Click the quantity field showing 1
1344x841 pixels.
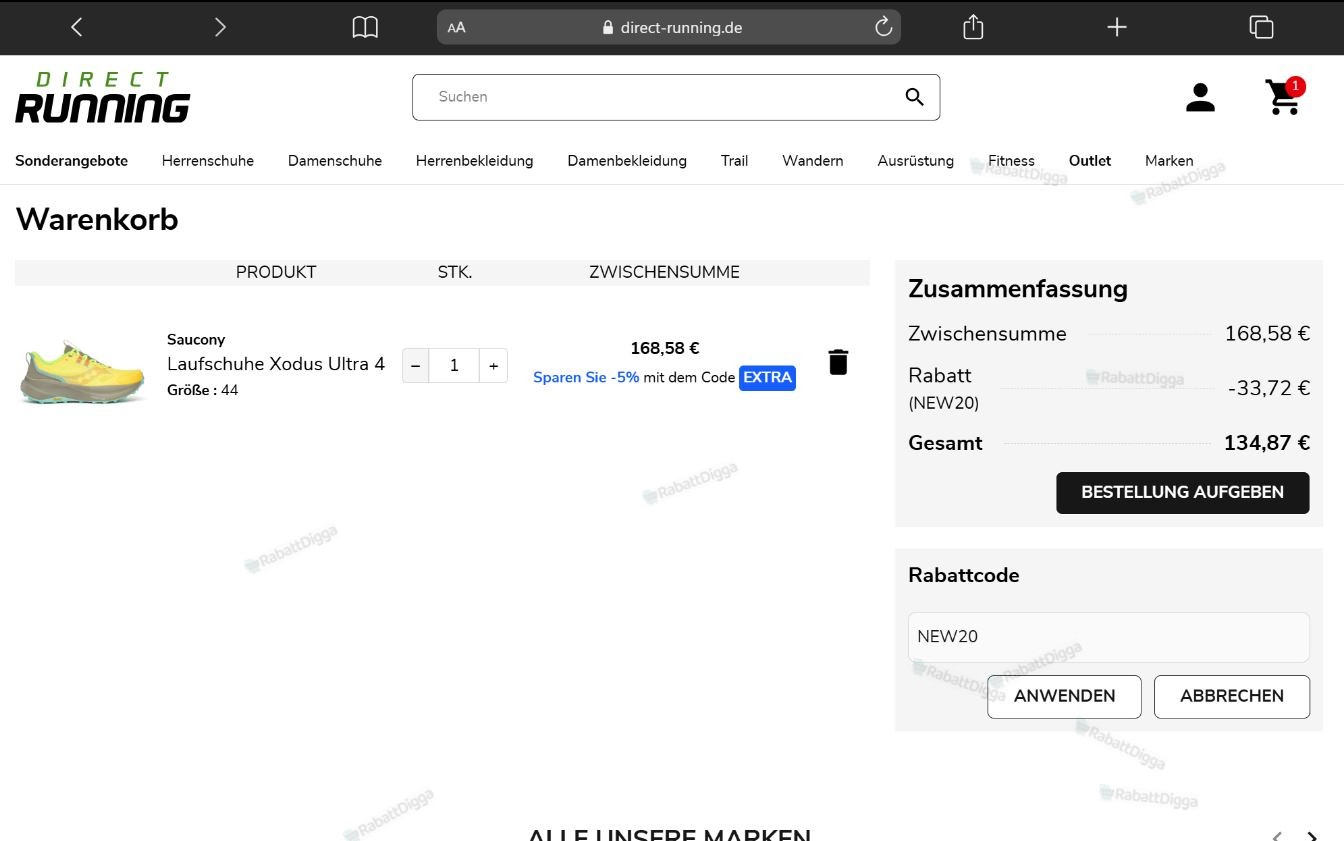click(x=454, y=366)
